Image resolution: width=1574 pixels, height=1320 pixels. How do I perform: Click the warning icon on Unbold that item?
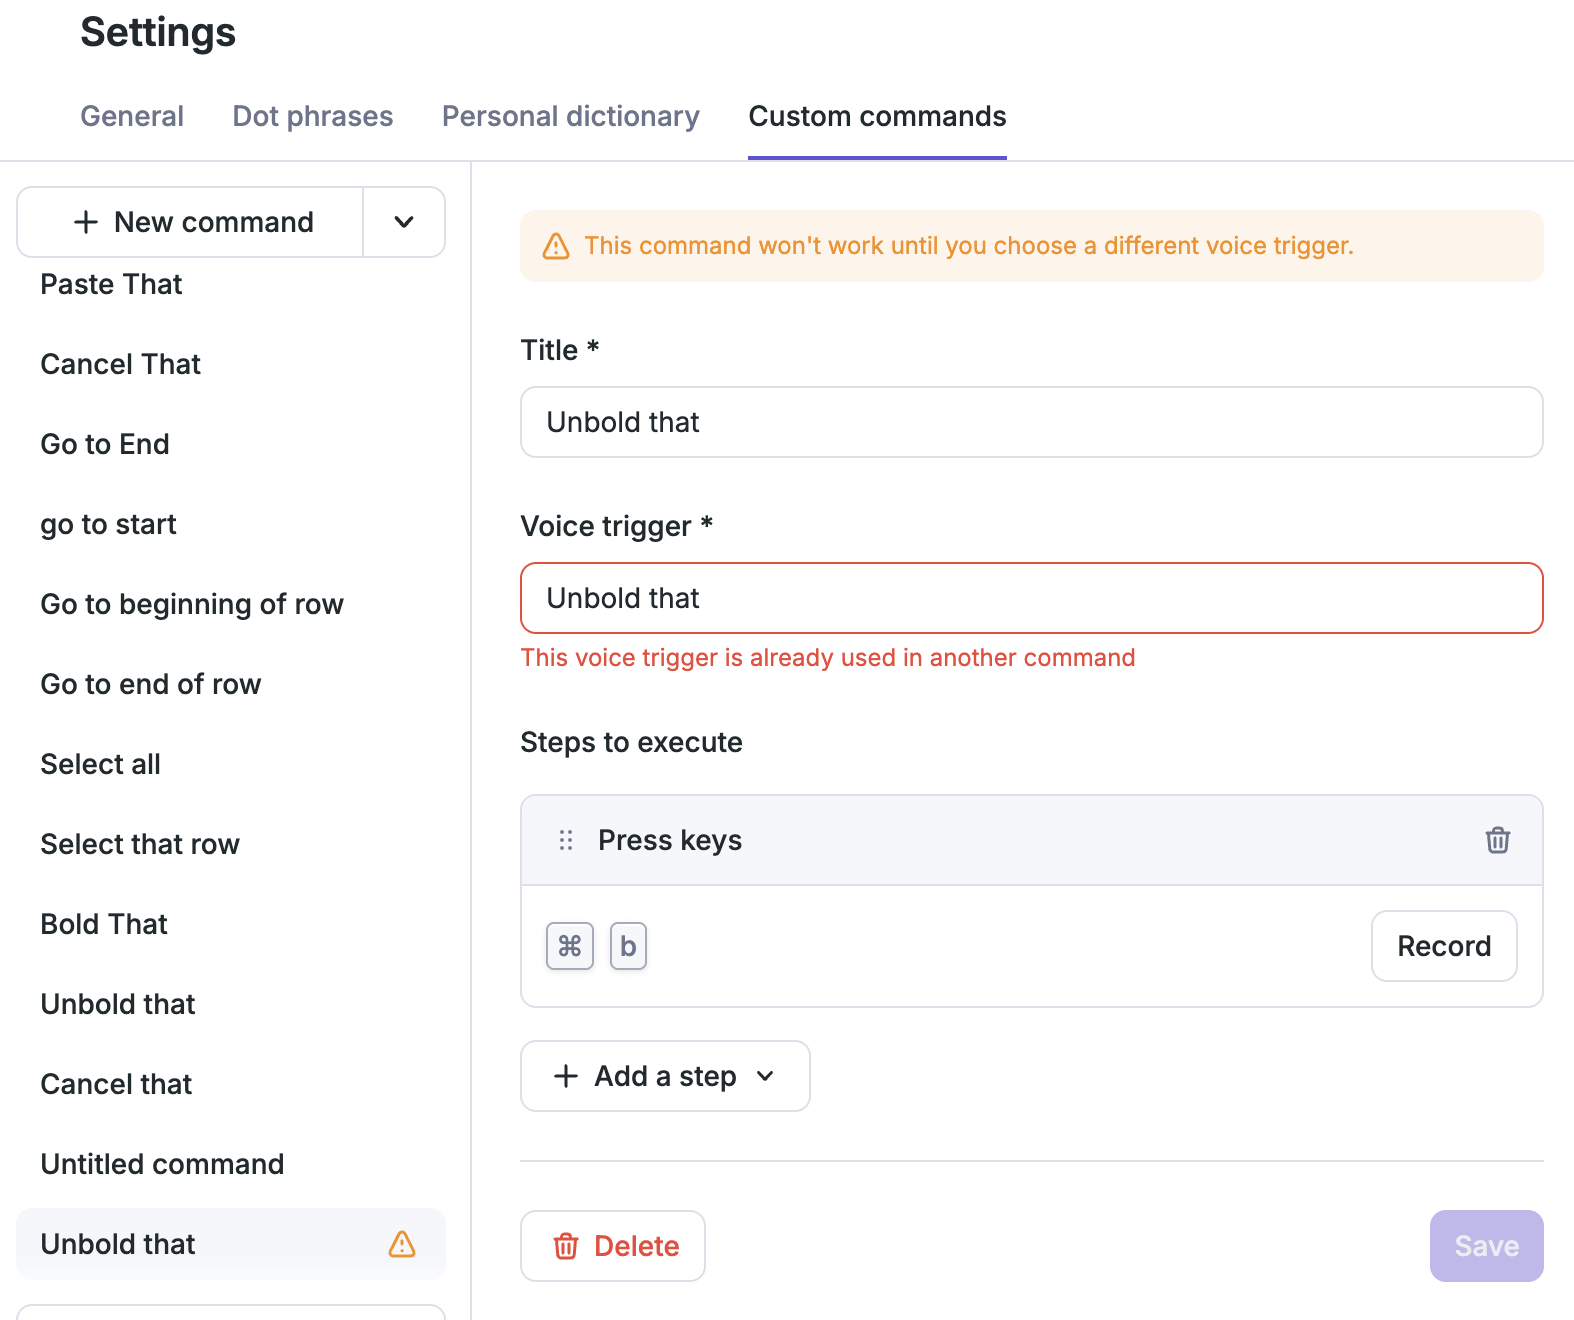(x=402, y=1244)
